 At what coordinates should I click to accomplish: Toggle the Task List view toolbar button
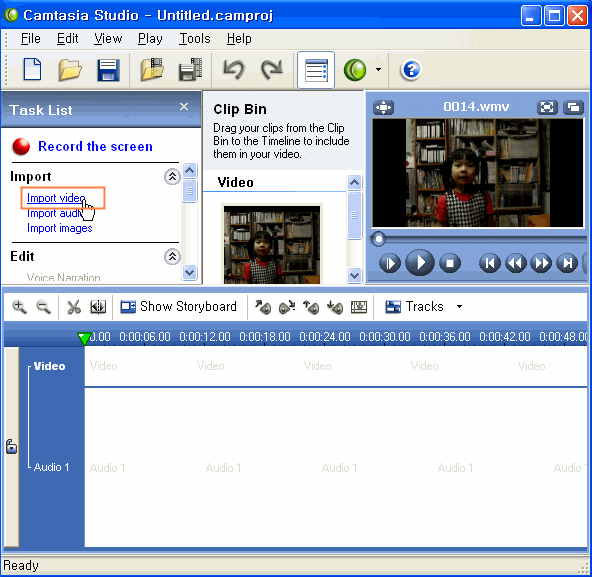(x=316, y=70)
